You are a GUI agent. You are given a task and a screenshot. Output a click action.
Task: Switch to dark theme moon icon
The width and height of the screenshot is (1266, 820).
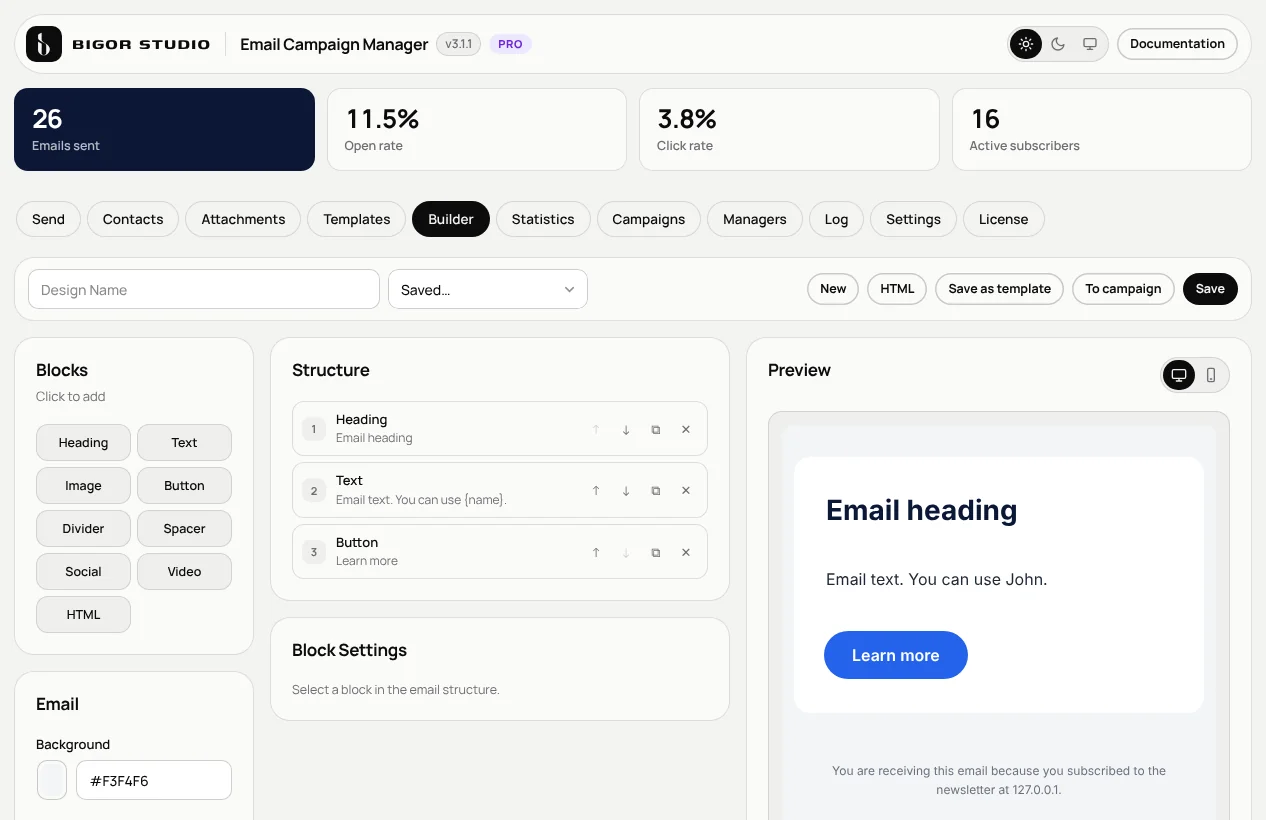tap(1058, 44)
